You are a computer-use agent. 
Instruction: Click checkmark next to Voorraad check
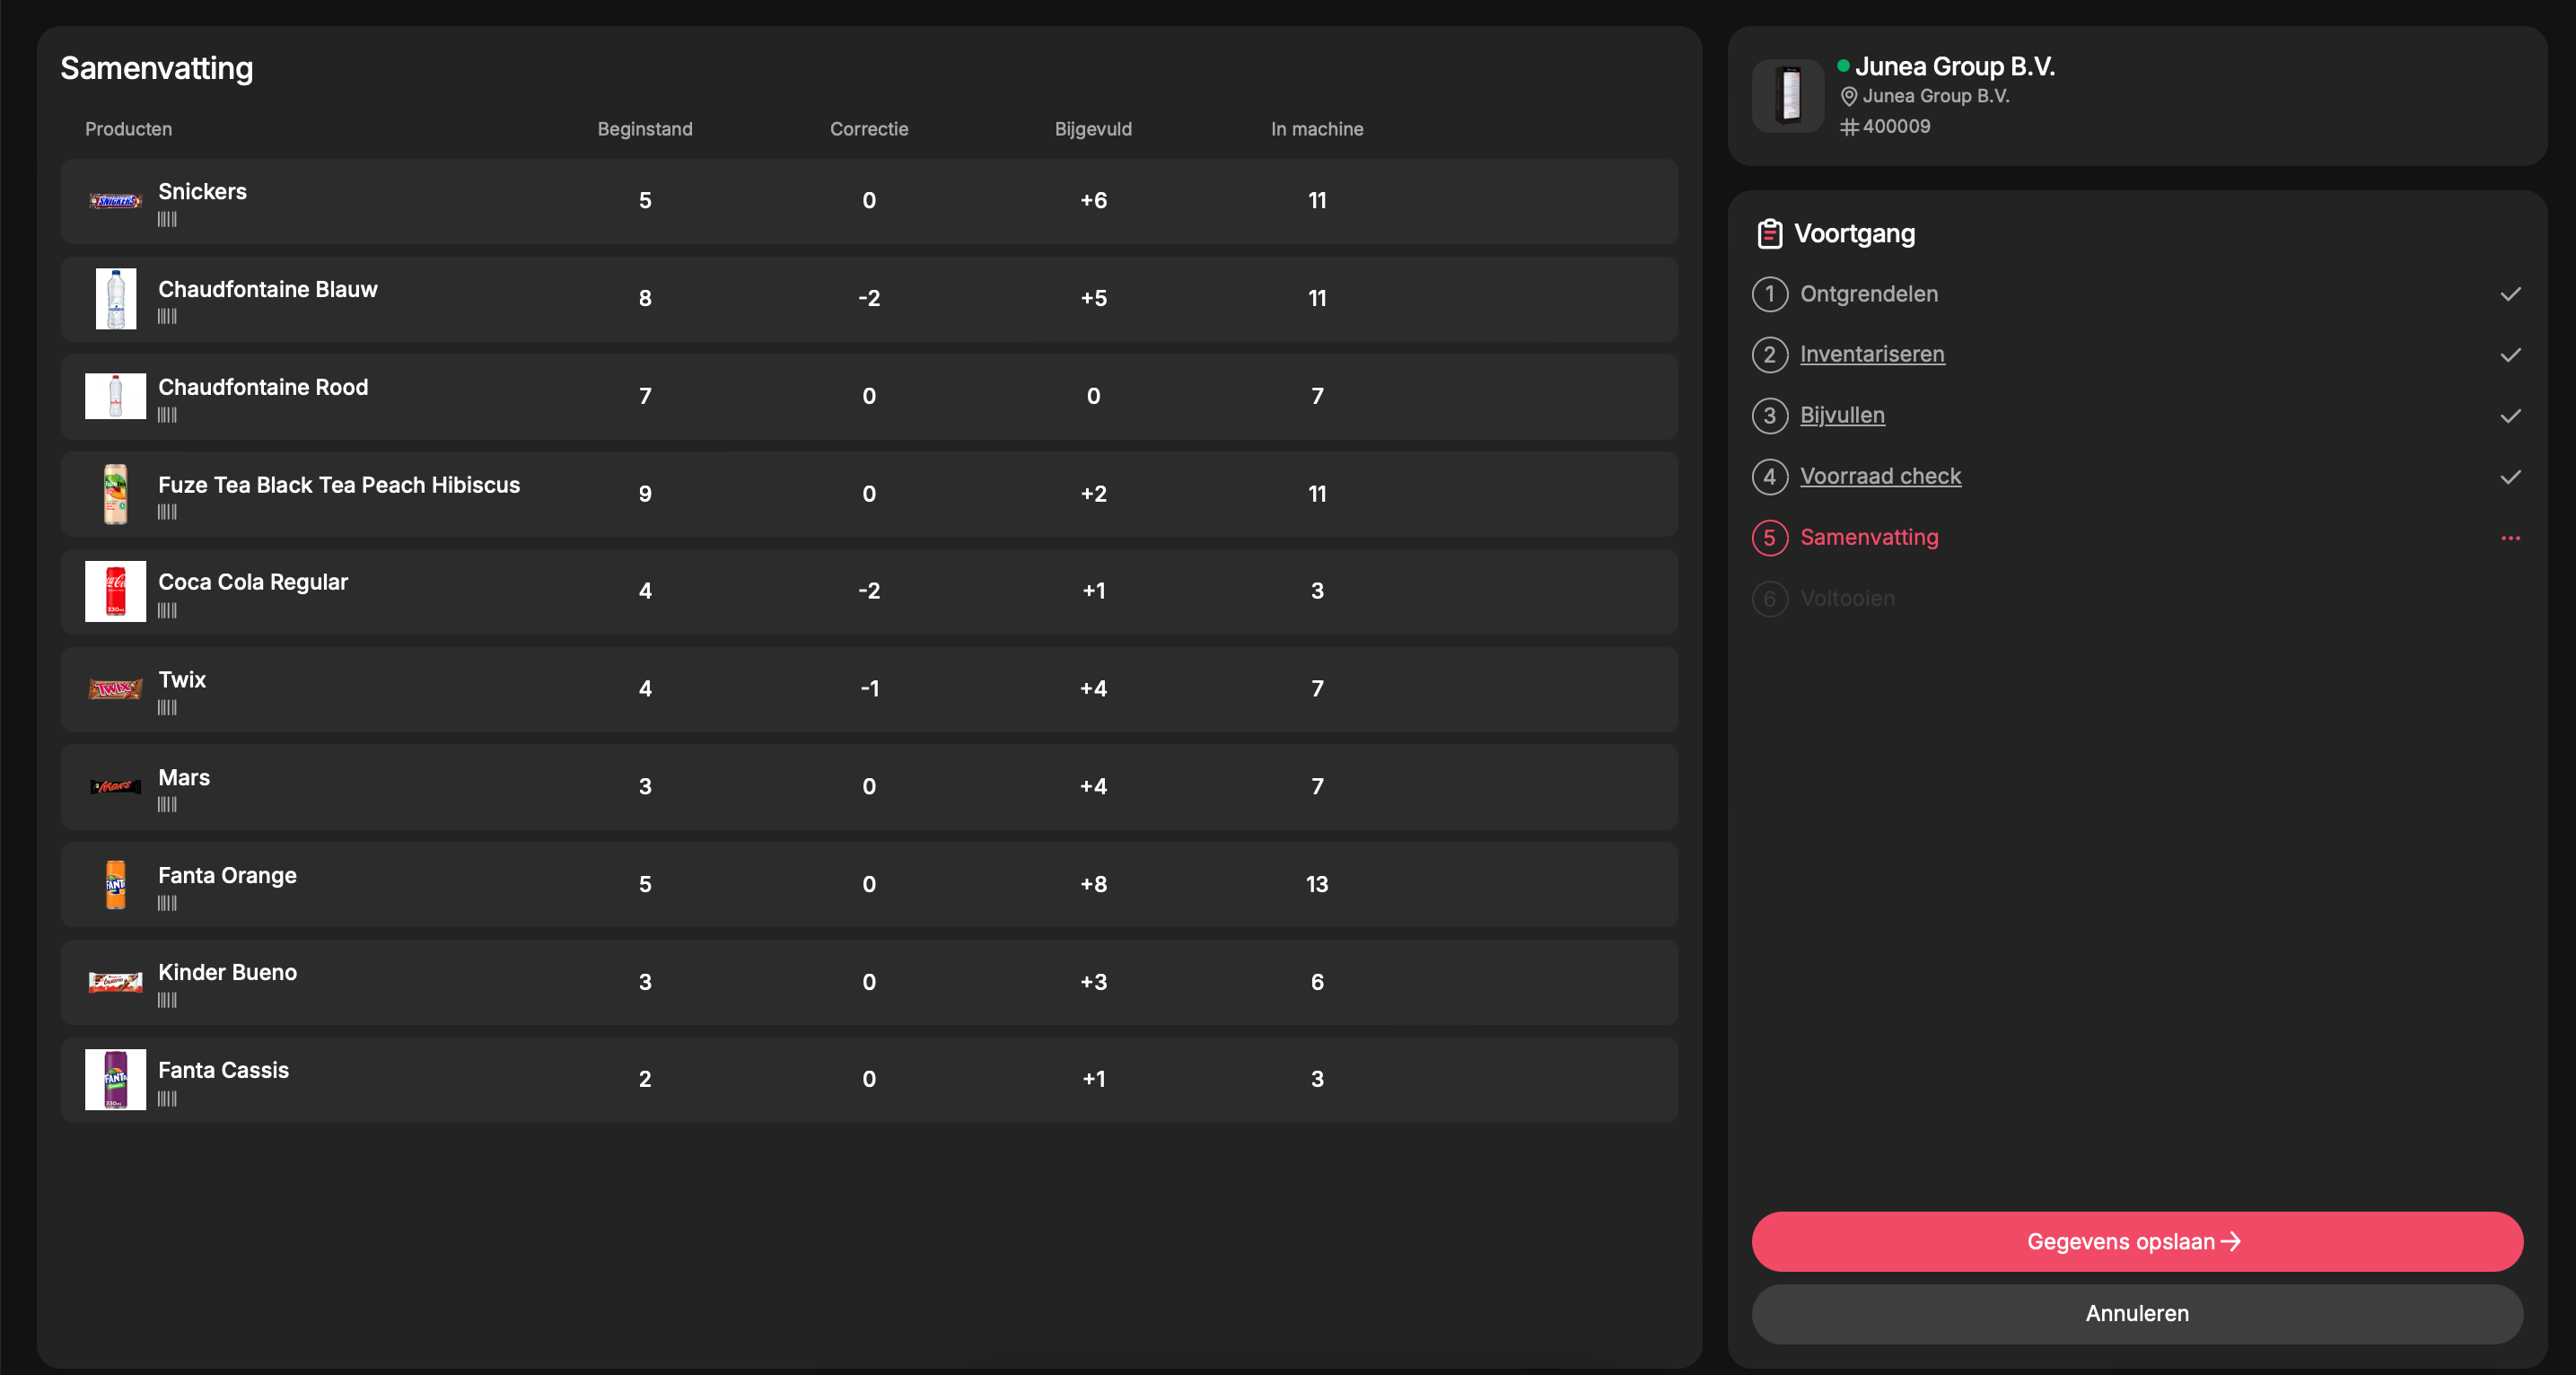point(2510,477)
